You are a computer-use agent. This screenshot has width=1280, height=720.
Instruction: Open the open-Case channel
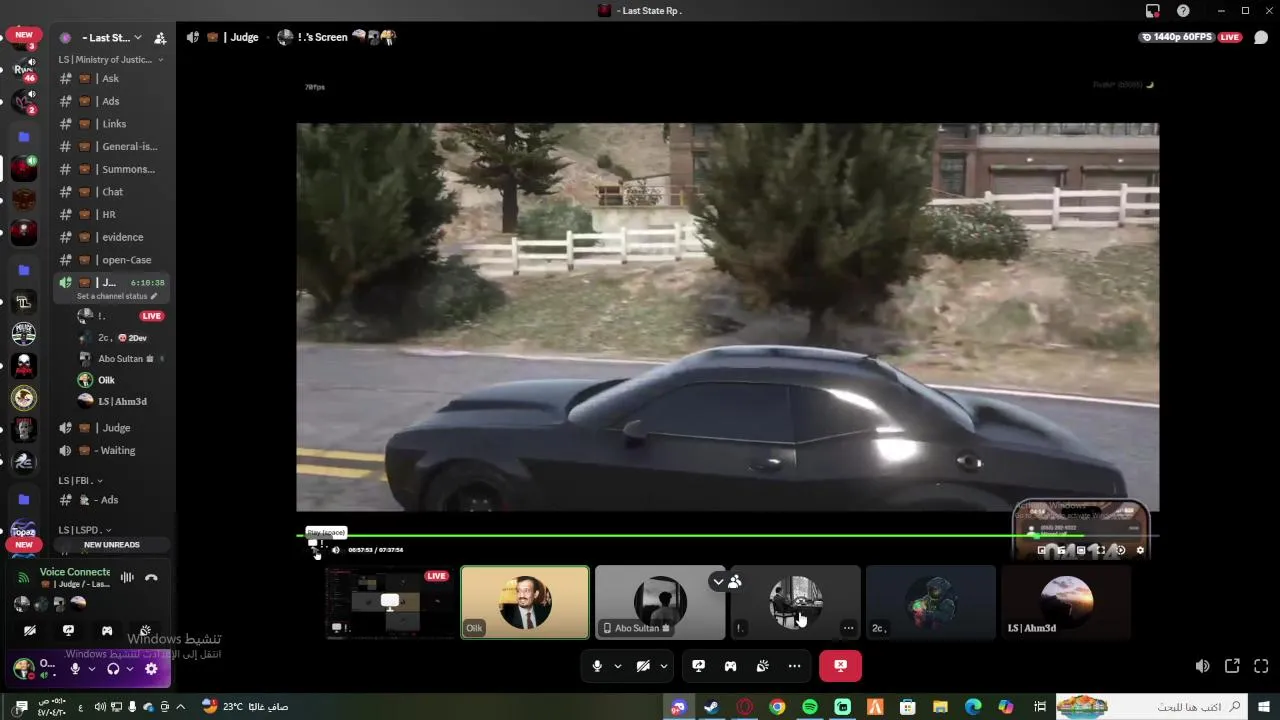pyautogui.click(x=112, y=260)
